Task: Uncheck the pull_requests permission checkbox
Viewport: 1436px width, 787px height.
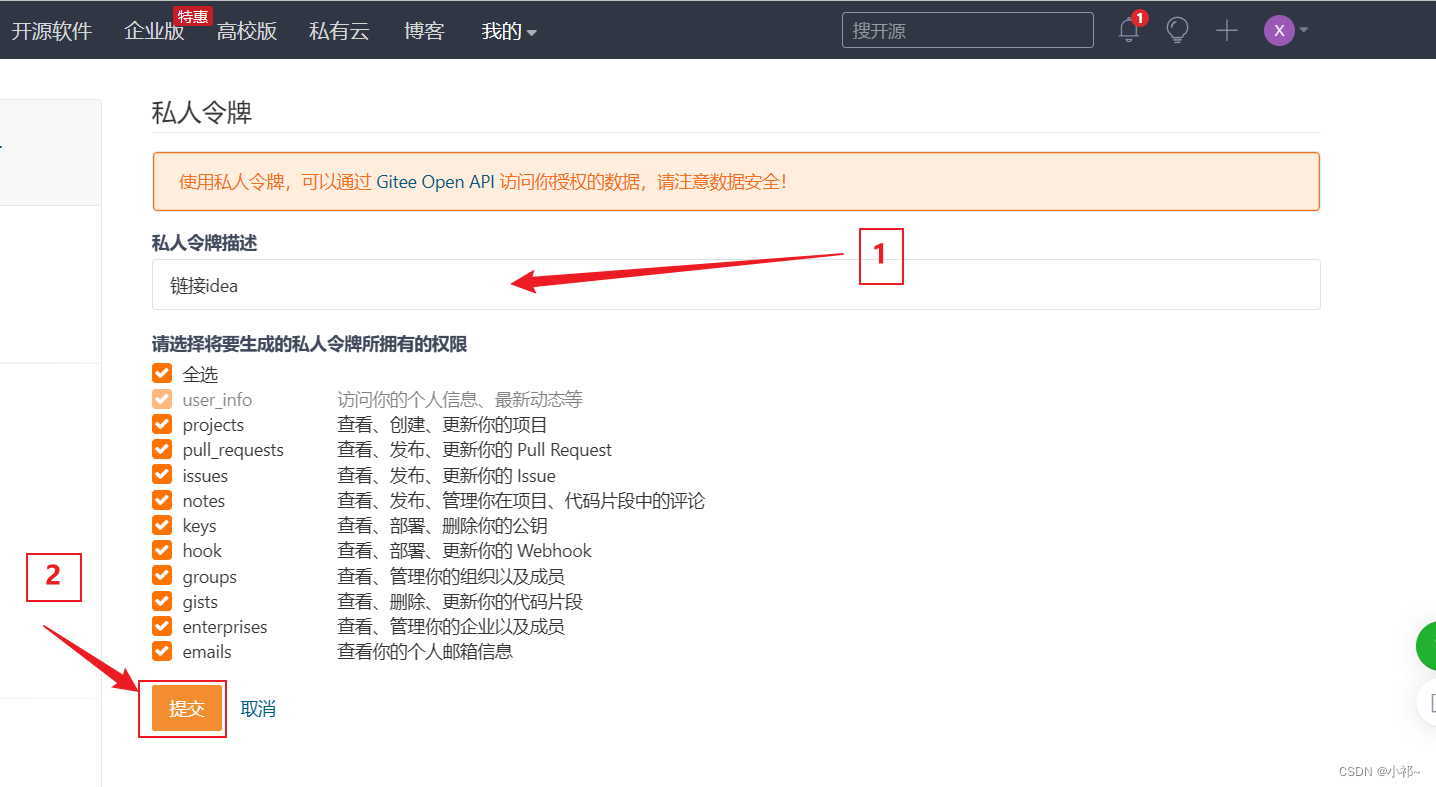Action: point(162,449)
